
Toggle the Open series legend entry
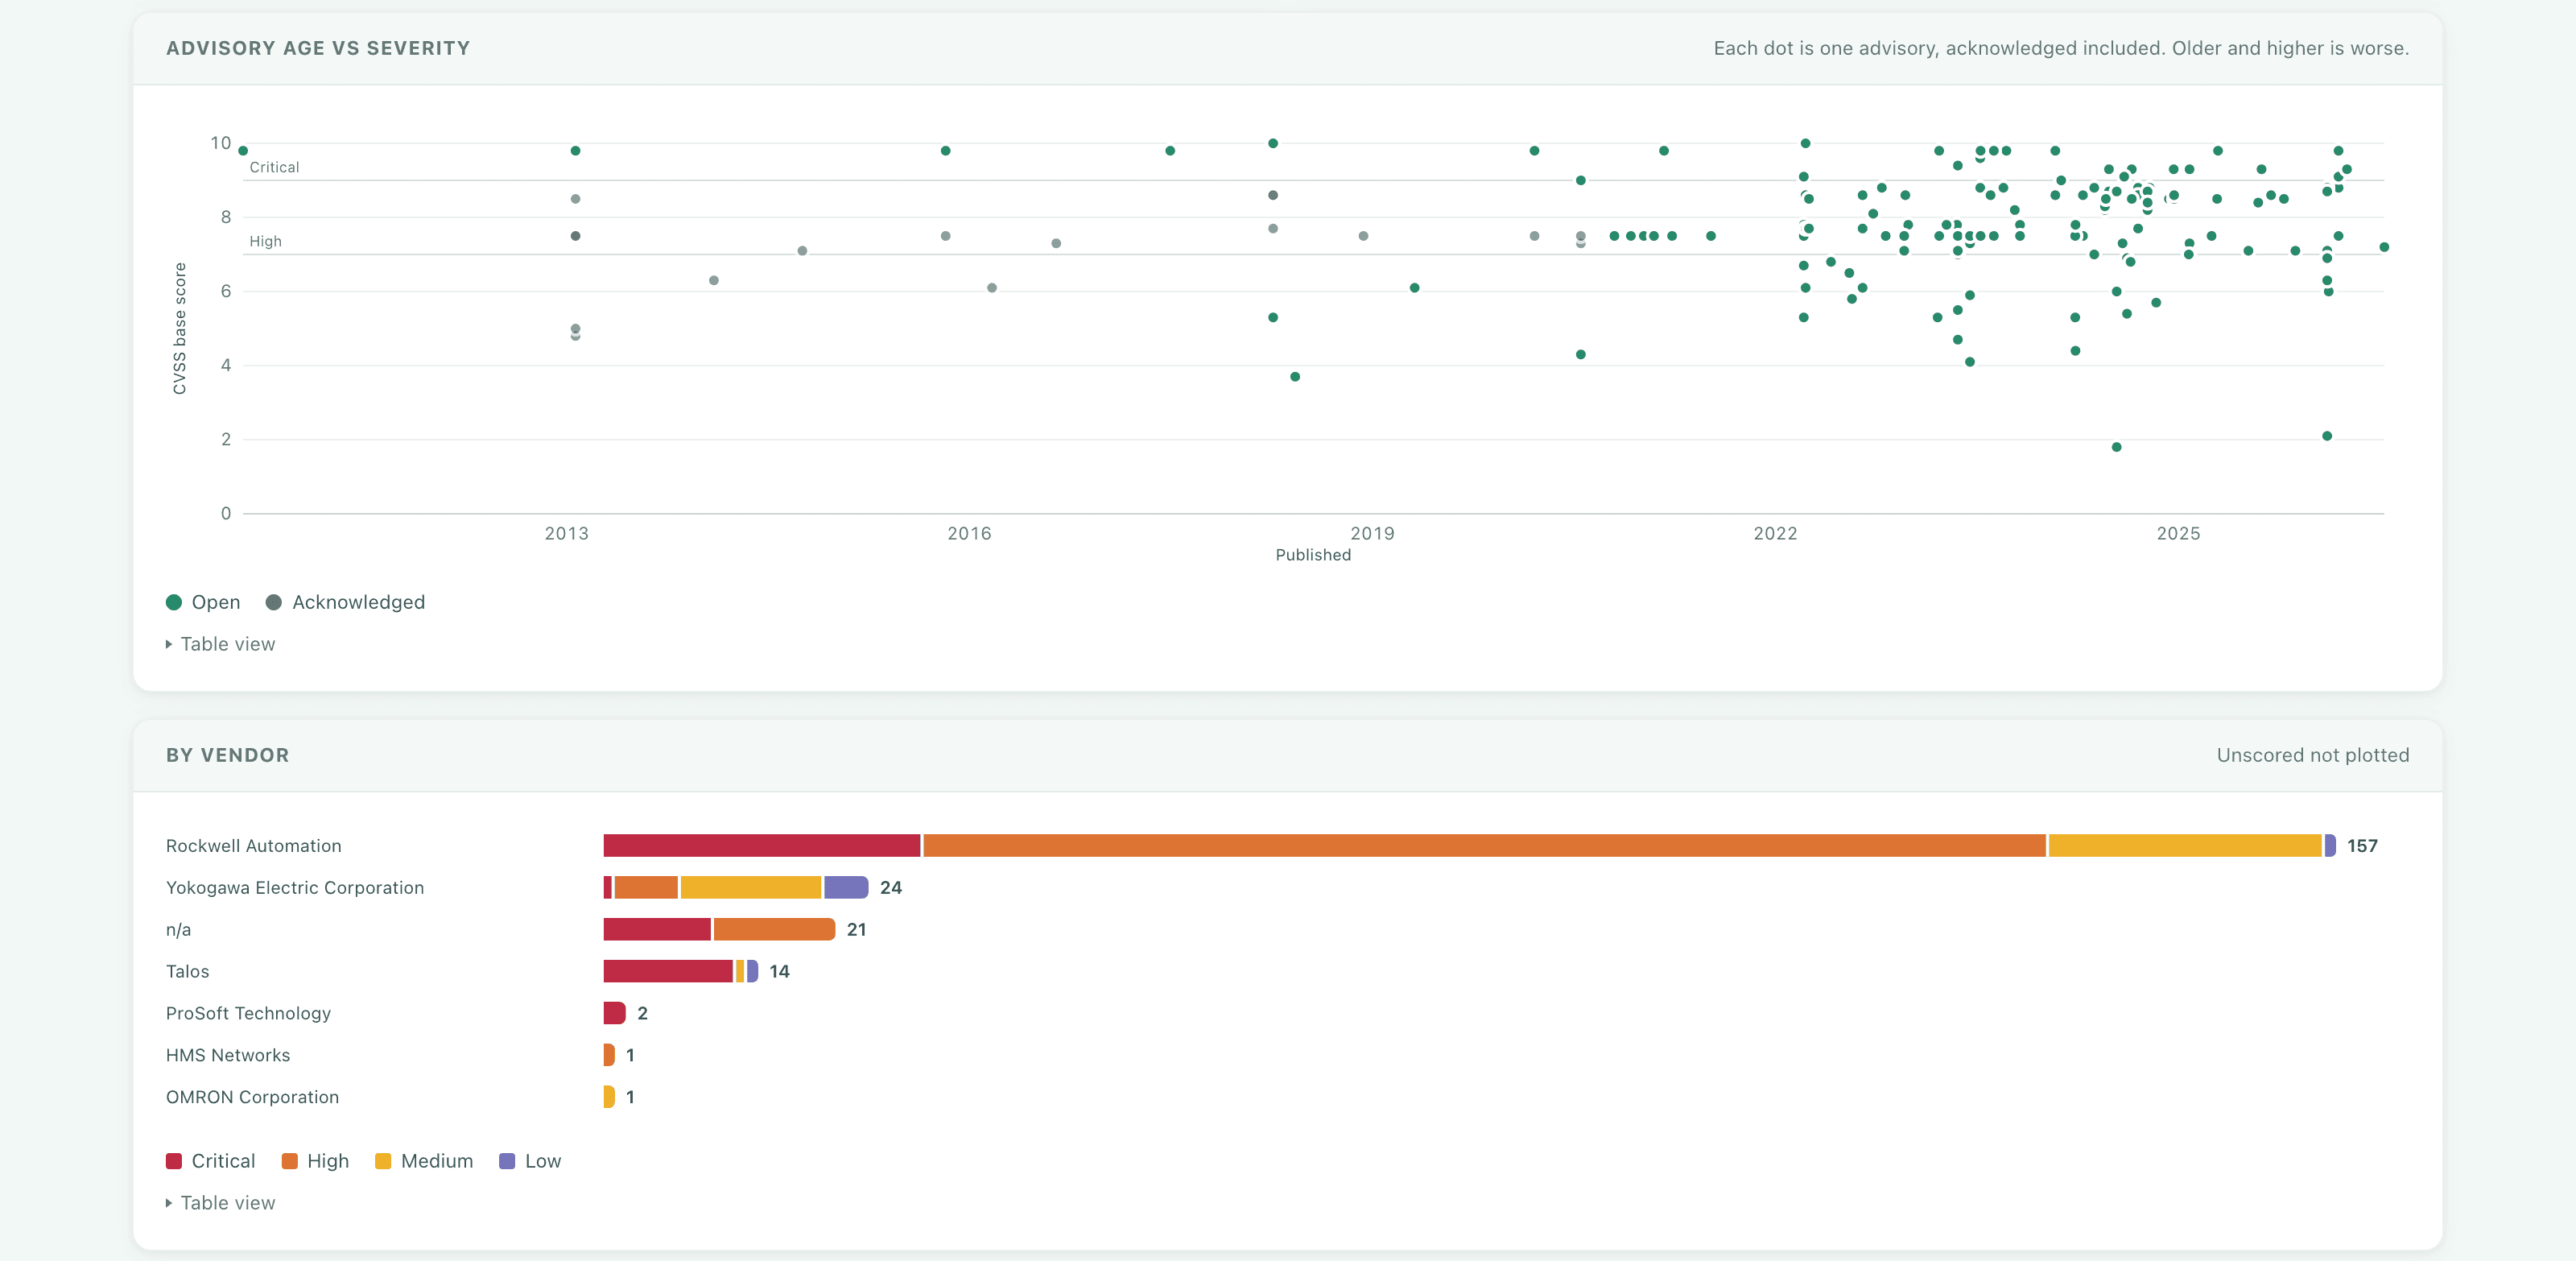203,602
